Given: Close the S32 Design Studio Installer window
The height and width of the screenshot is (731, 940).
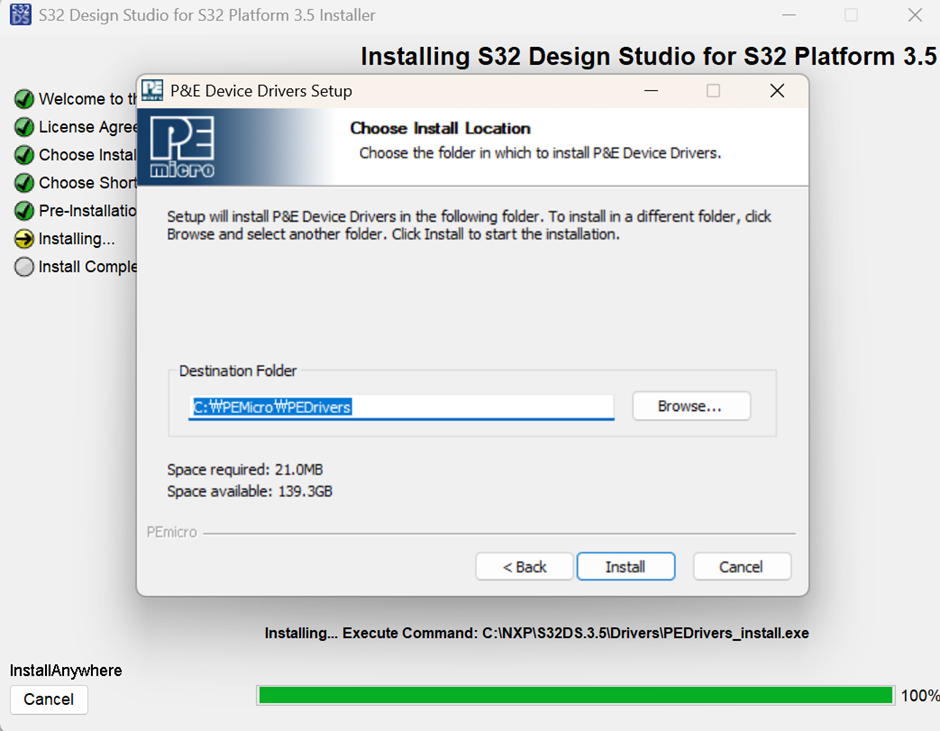Looking at the screenshot, I should (x=915, y=14).
